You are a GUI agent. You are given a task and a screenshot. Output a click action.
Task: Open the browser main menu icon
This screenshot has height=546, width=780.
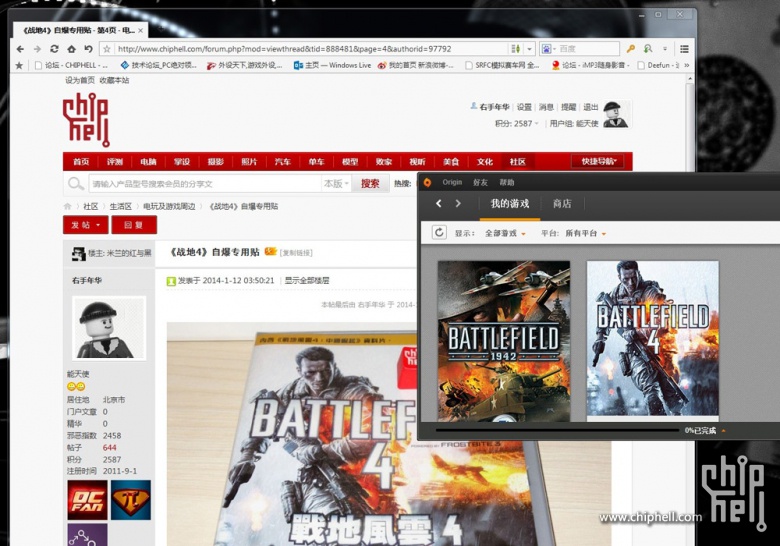point(684,49)
